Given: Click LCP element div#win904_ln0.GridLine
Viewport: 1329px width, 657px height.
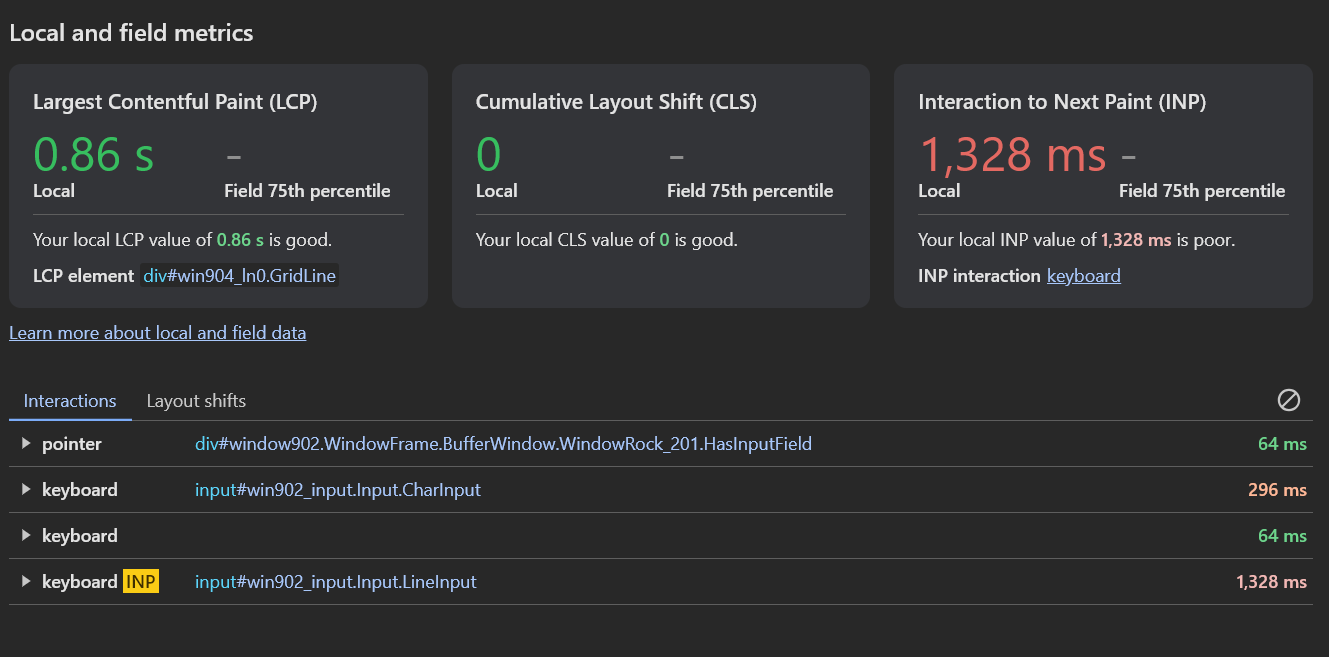Looking at the screenshot, I should [239, 276].
